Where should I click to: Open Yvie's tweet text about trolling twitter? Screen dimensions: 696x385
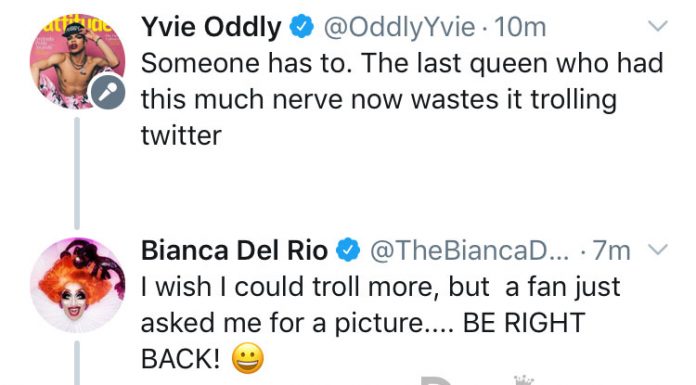click(x=402, y=99)
